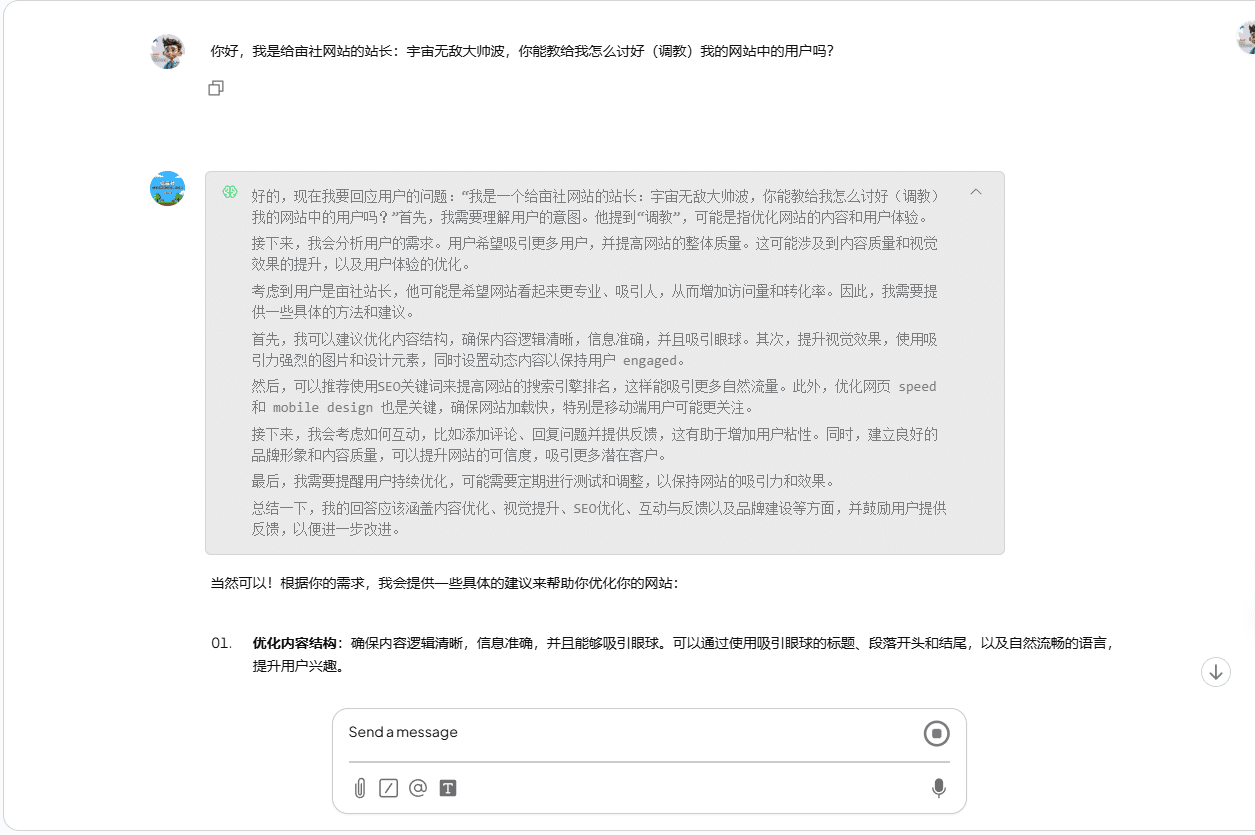Open the partially visible top-right avatar

pyautogui.click(x=1246, y=38)
